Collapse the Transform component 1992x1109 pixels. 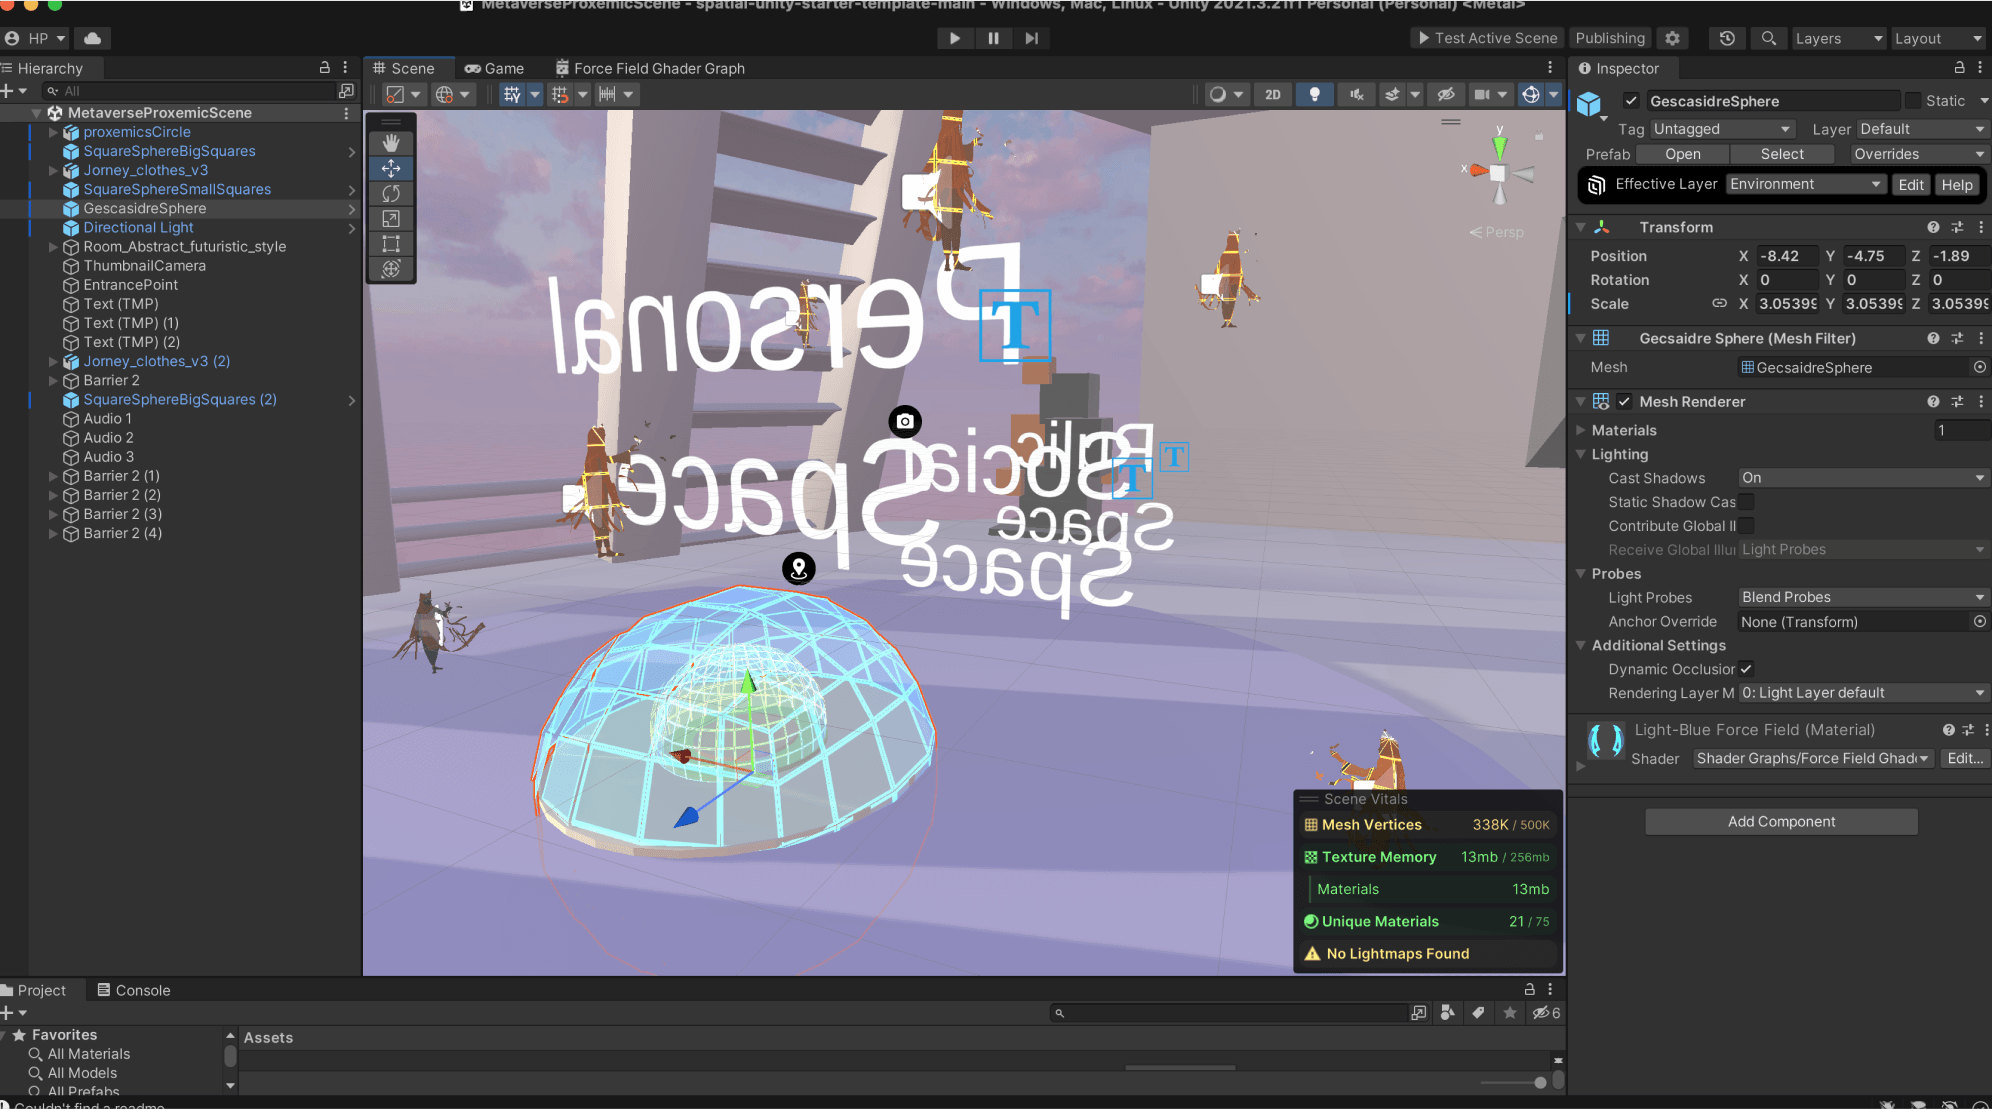[x=1581, y=227]
